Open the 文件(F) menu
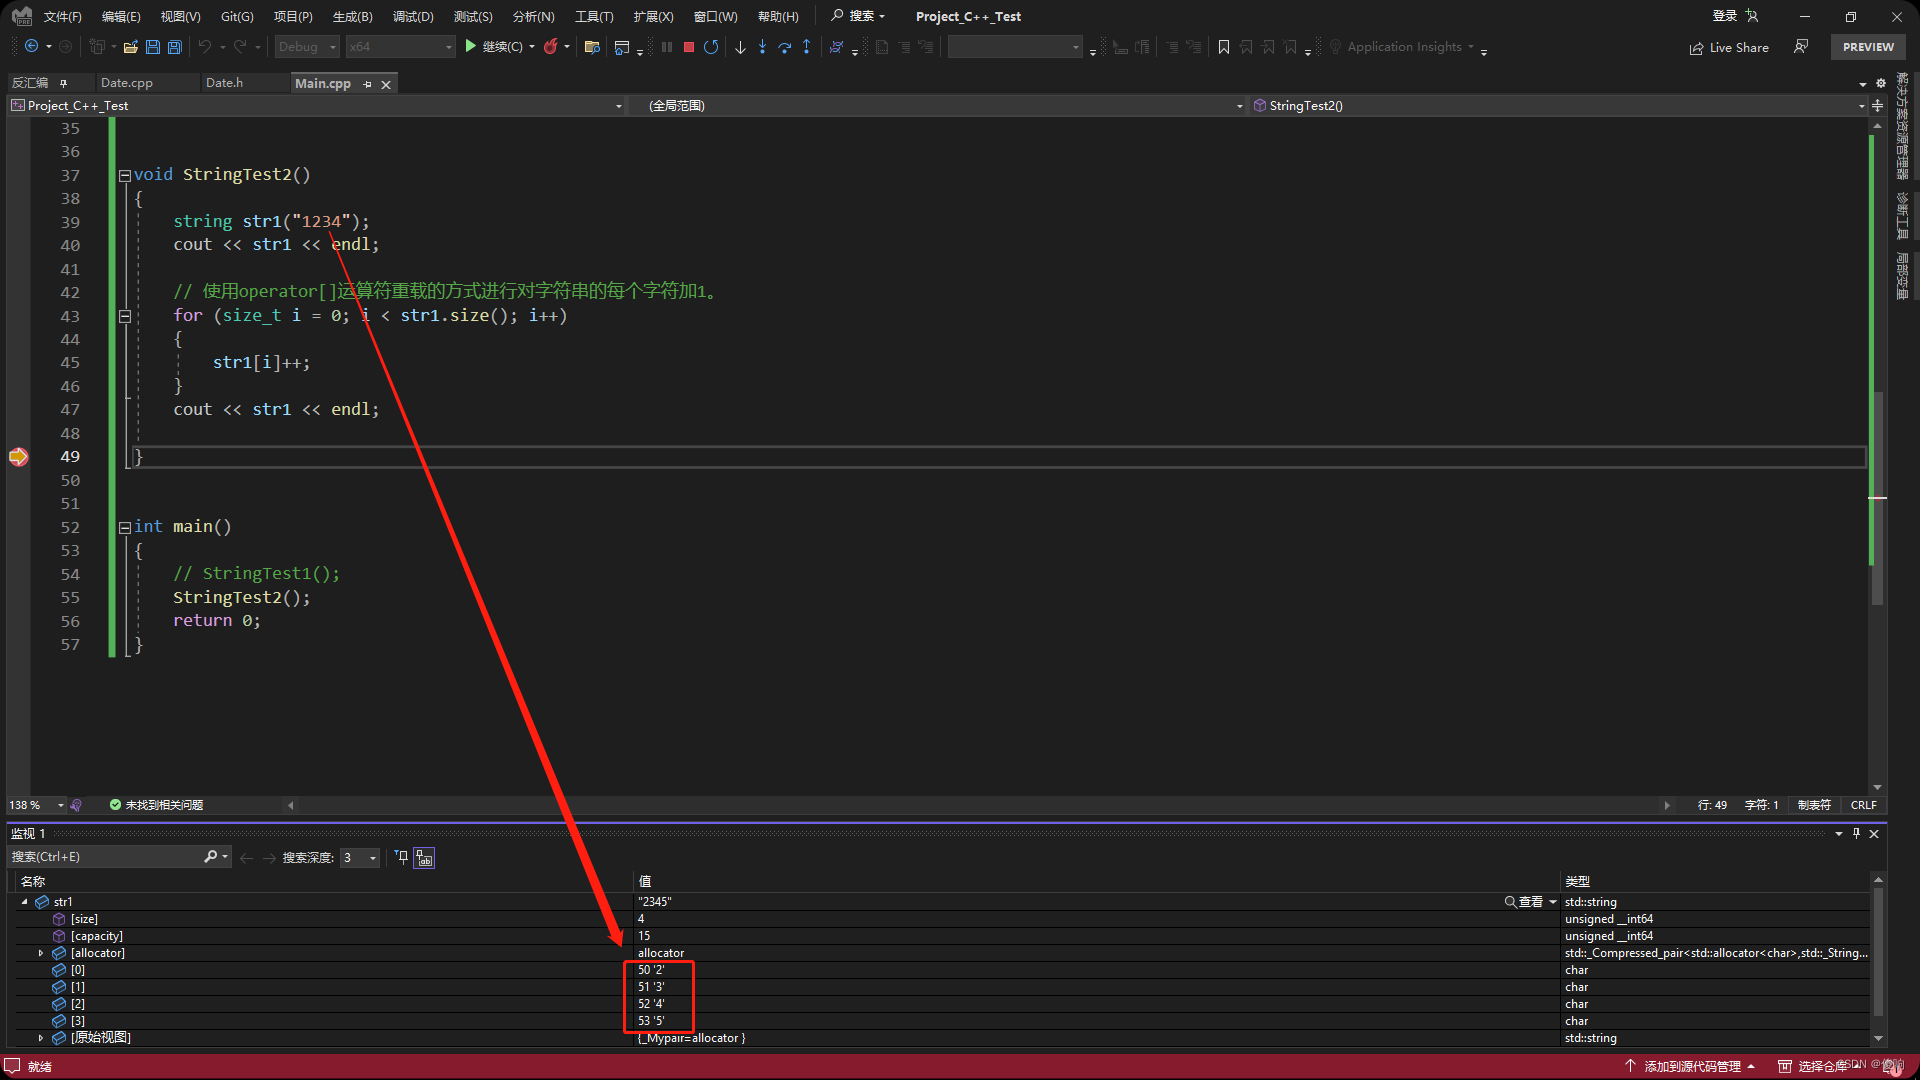Viewport: 1920px width, 1080px height. pyautogui.click(x=62, y=16)
